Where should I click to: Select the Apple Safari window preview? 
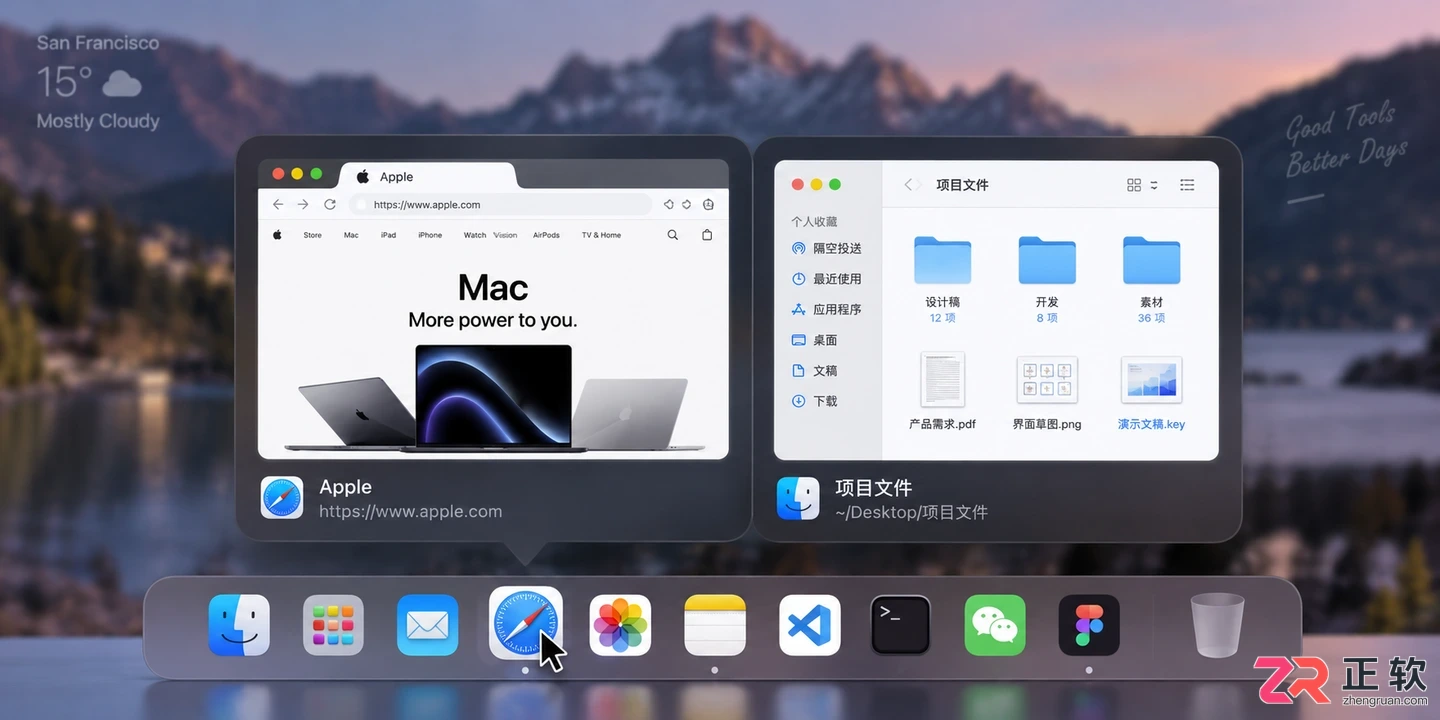(x=493, y=339)
